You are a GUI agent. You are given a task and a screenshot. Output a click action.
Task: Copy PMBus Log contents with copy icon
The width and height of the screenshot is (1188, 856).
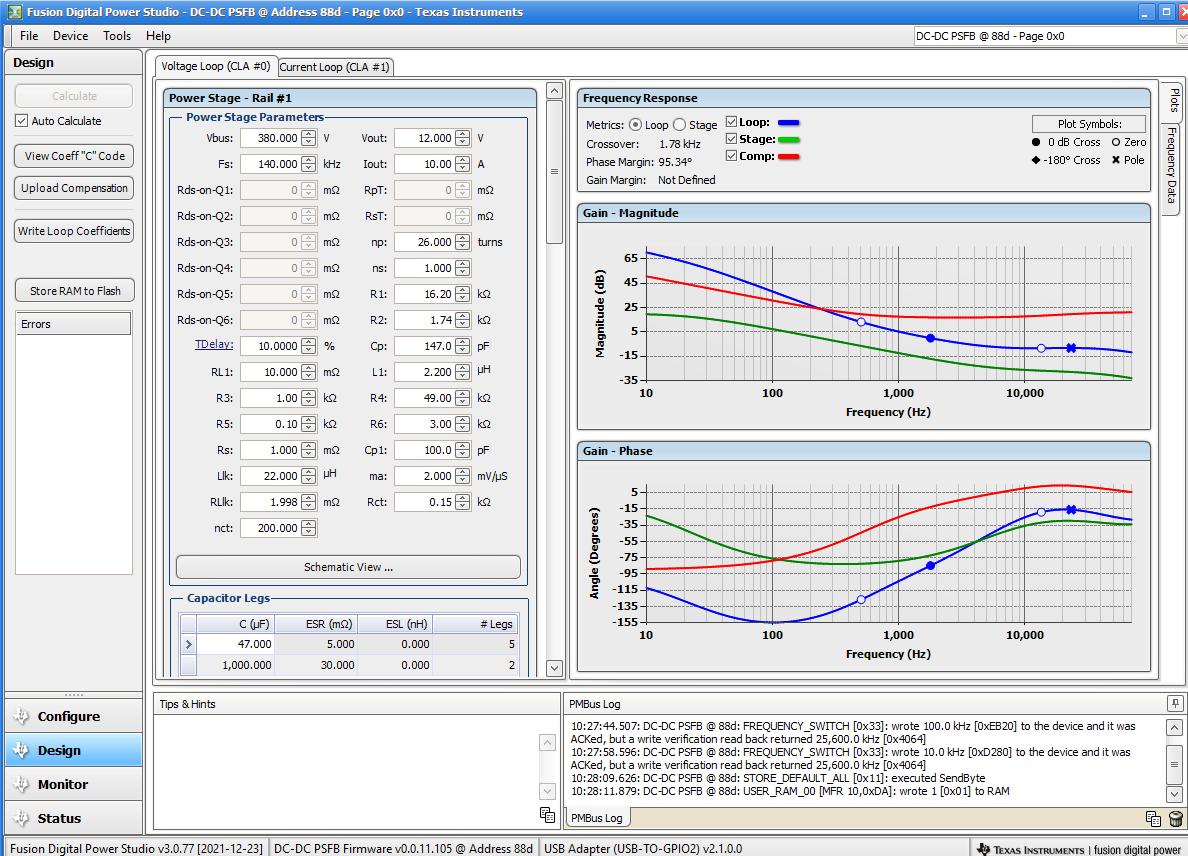(1153, 818)
